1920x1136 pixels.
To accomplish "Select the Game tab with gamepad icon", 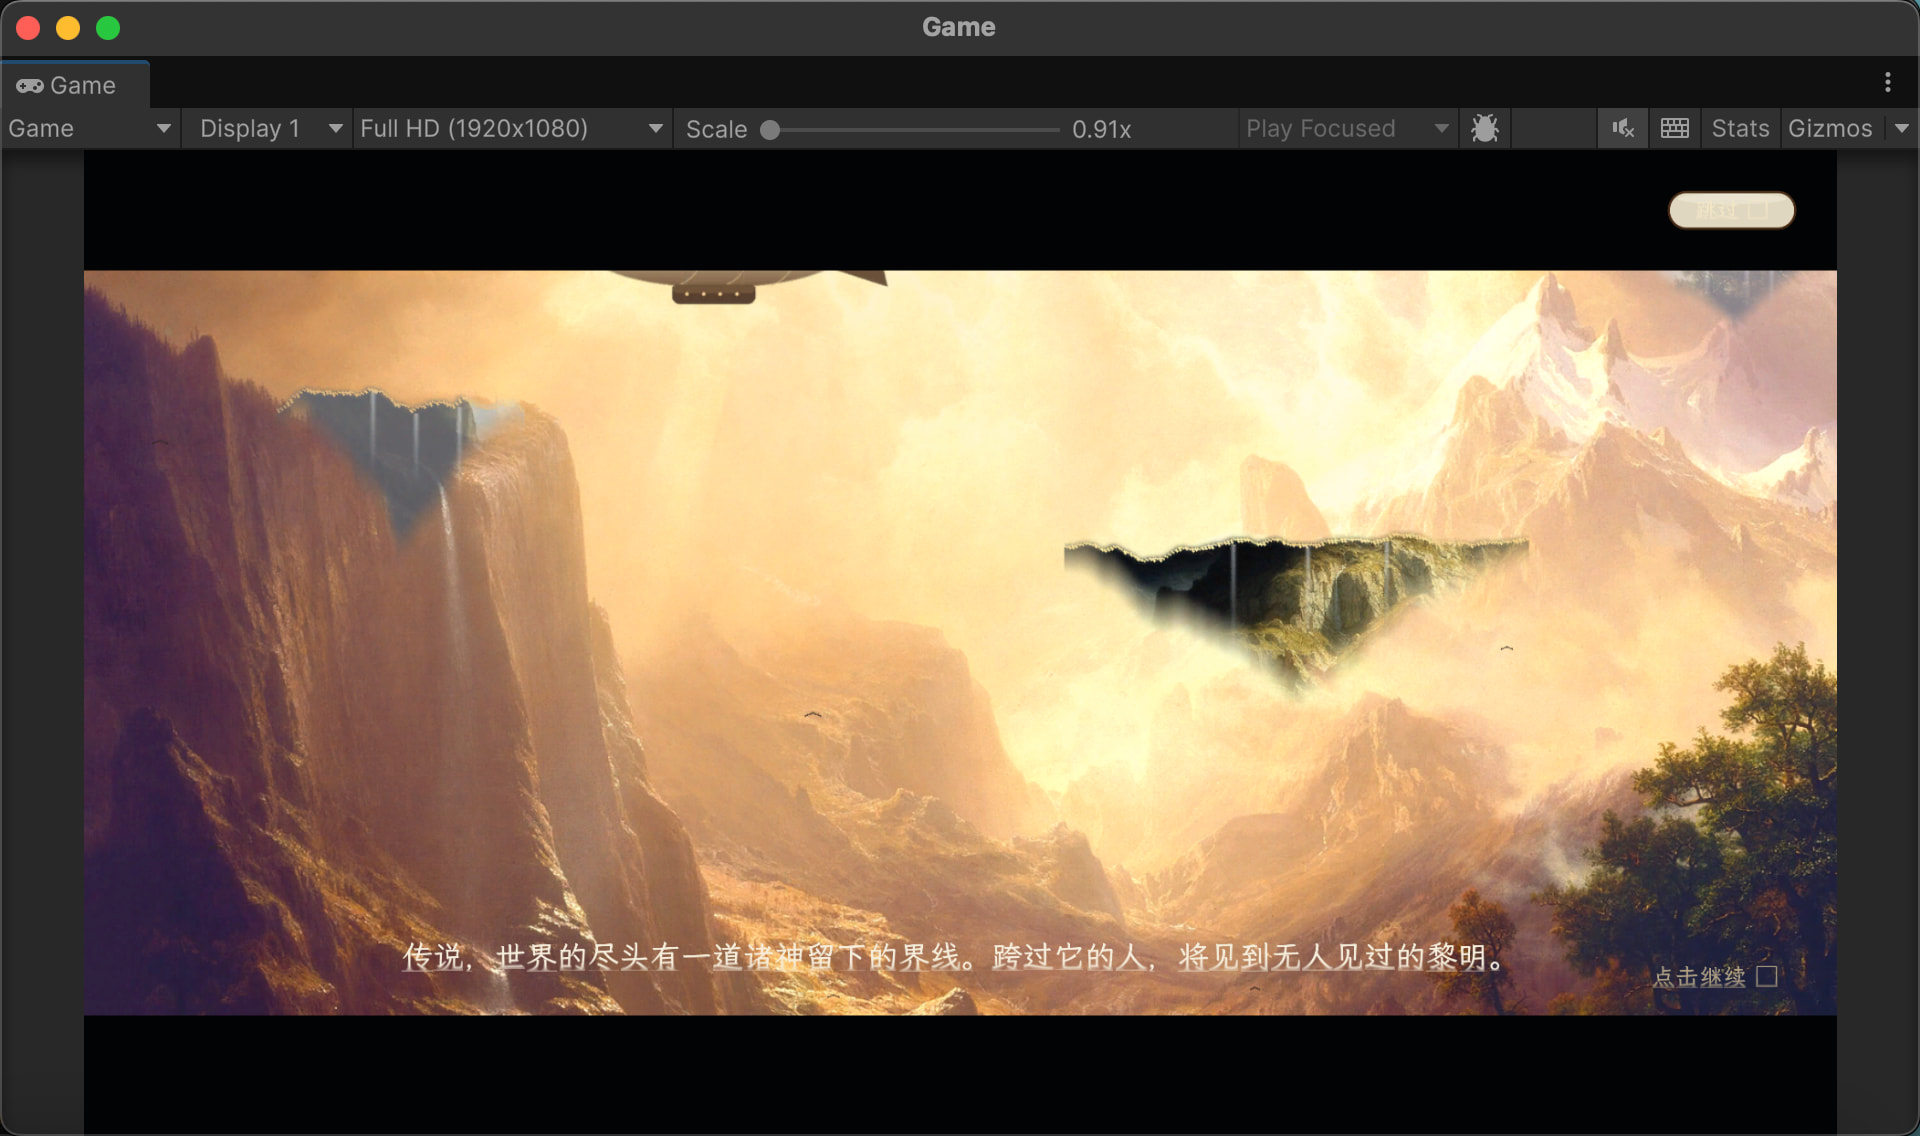I will pos(75,85).
